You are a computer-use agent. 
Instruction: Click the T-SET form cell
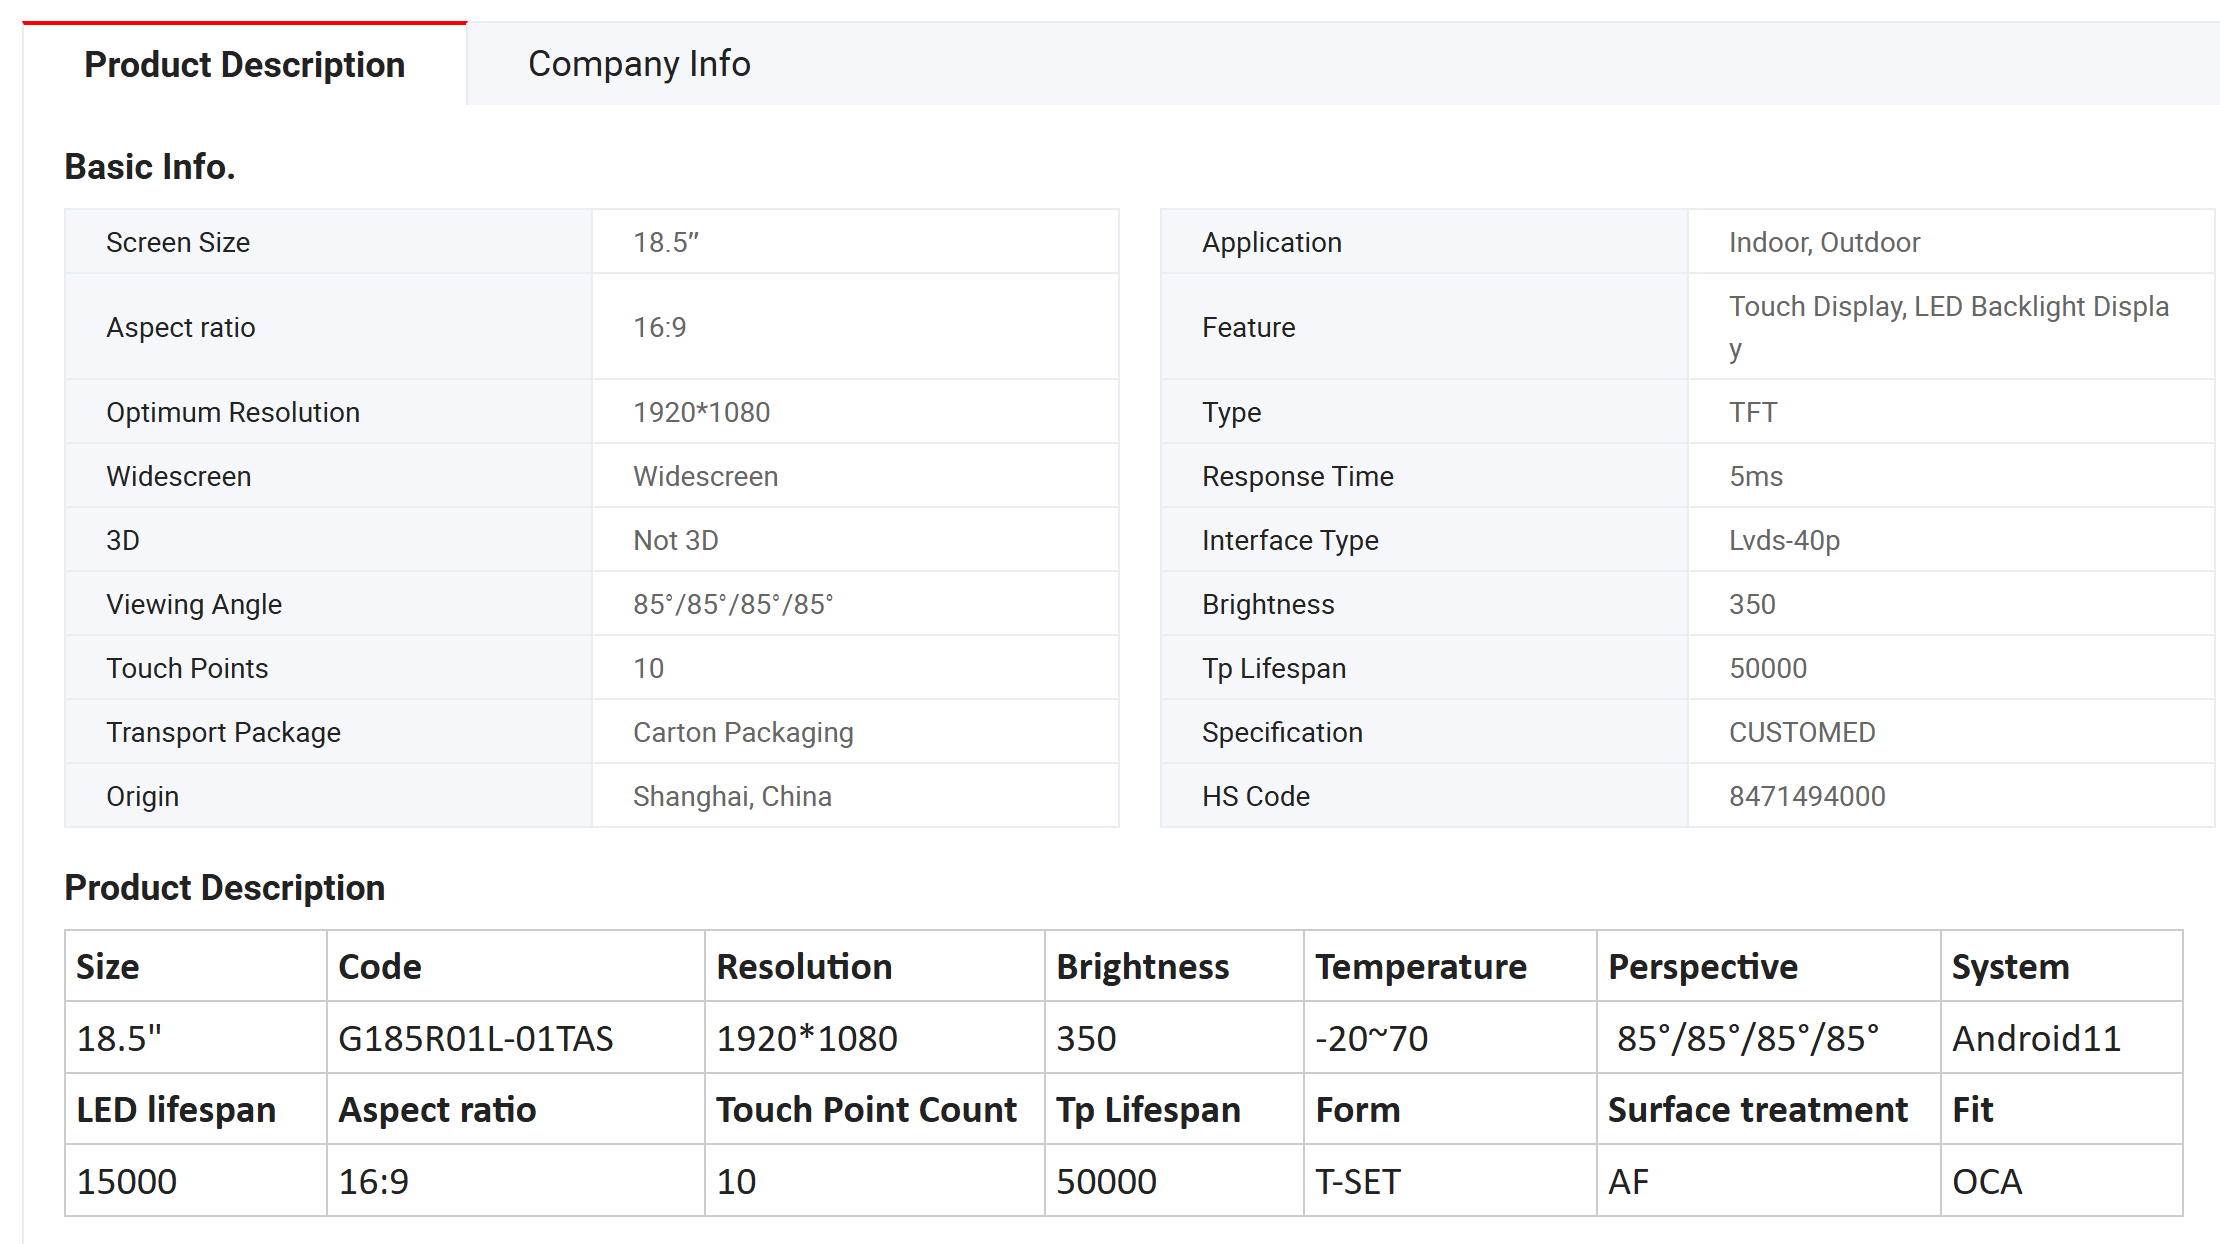pos(1357,1181)
